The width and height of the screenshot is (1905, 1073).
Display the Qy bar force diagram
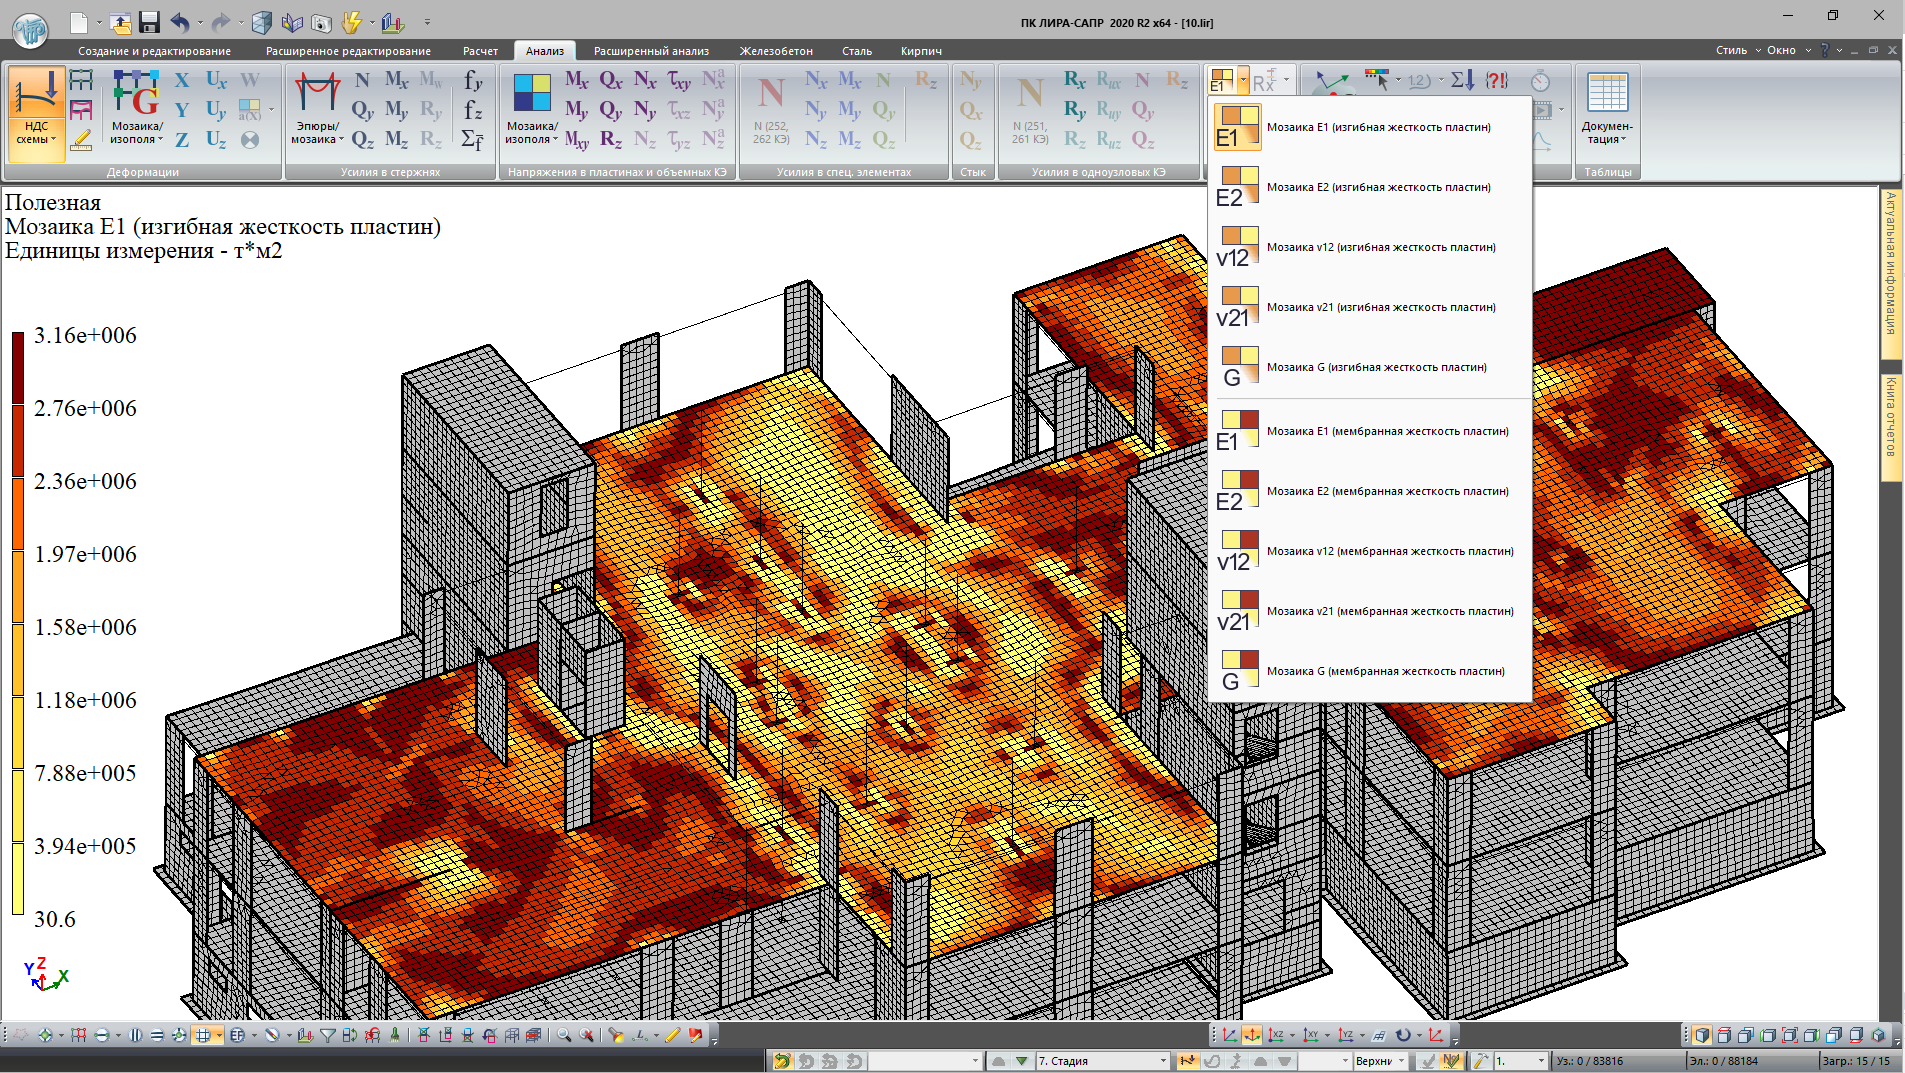click(x=362, y=110)
